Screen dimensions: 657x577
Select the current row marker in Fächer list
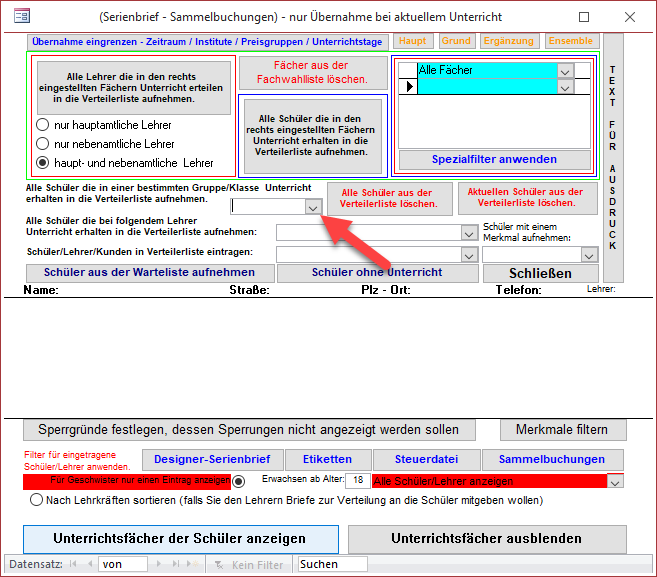click(407, 87)
